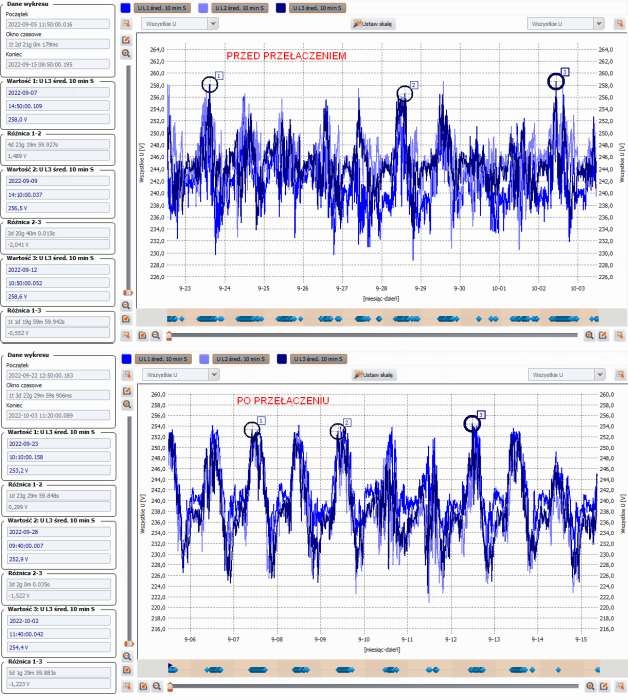Click the lower panel's Początek start date field
628x700 pixels.
[x=58, y=375]
